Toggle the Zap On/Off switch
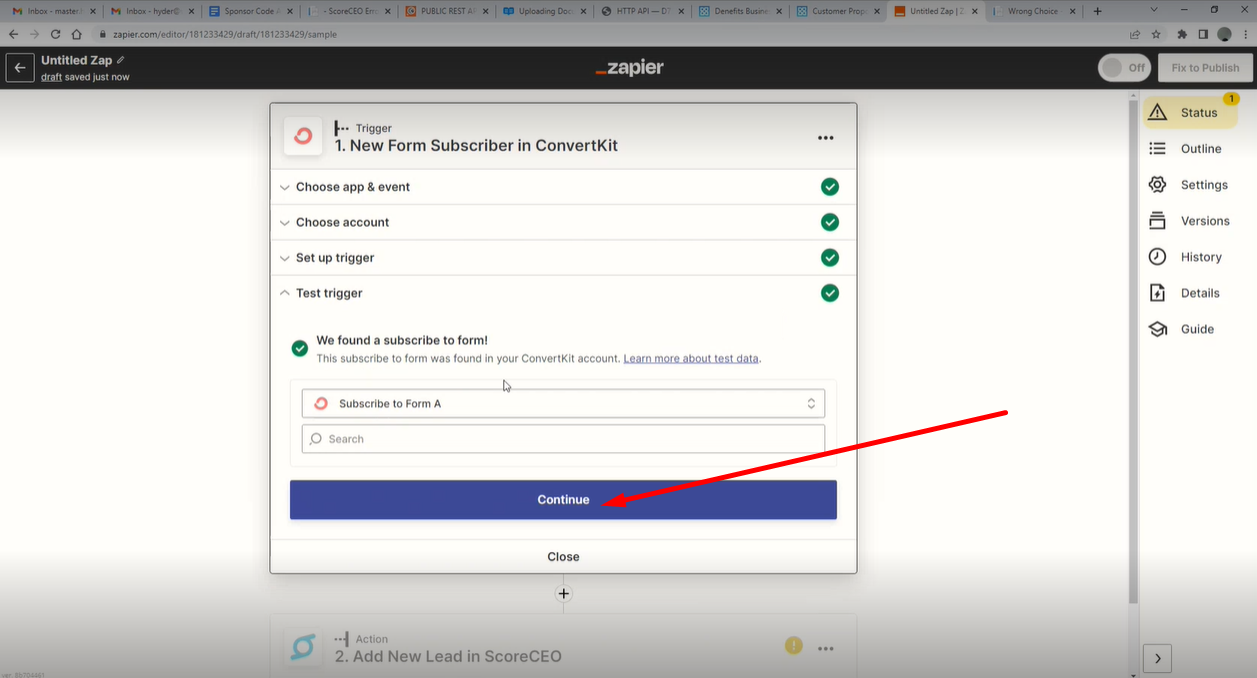The image size is (1257, 678). coord(1124,68)
